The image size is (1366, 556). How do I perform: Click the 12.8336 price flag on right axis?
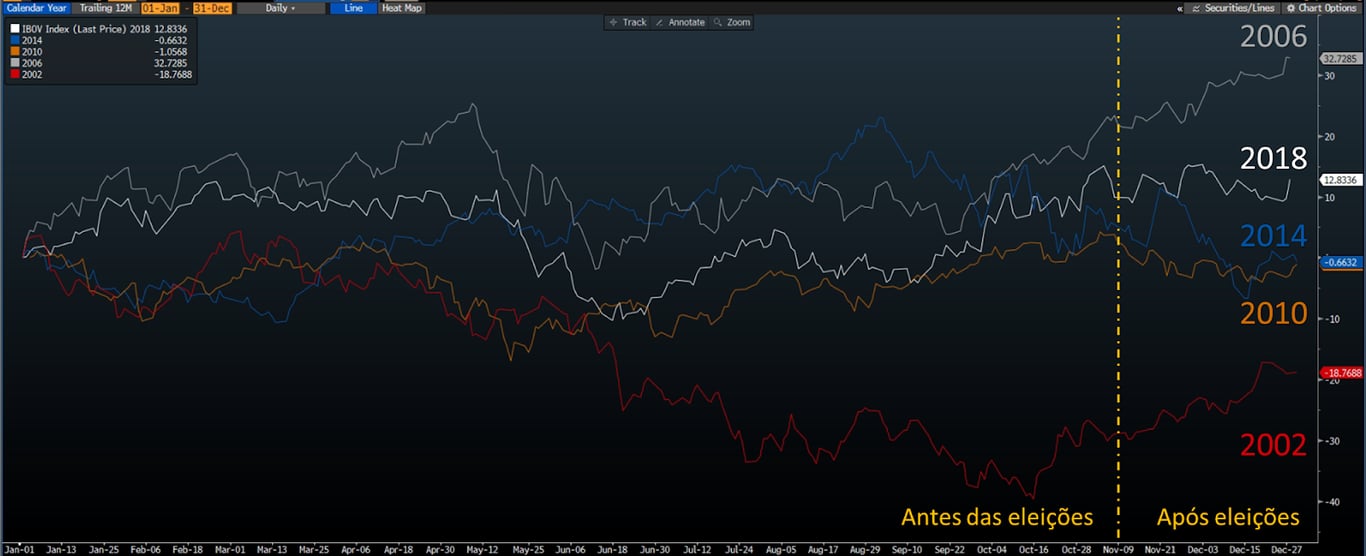(1341, 180)
